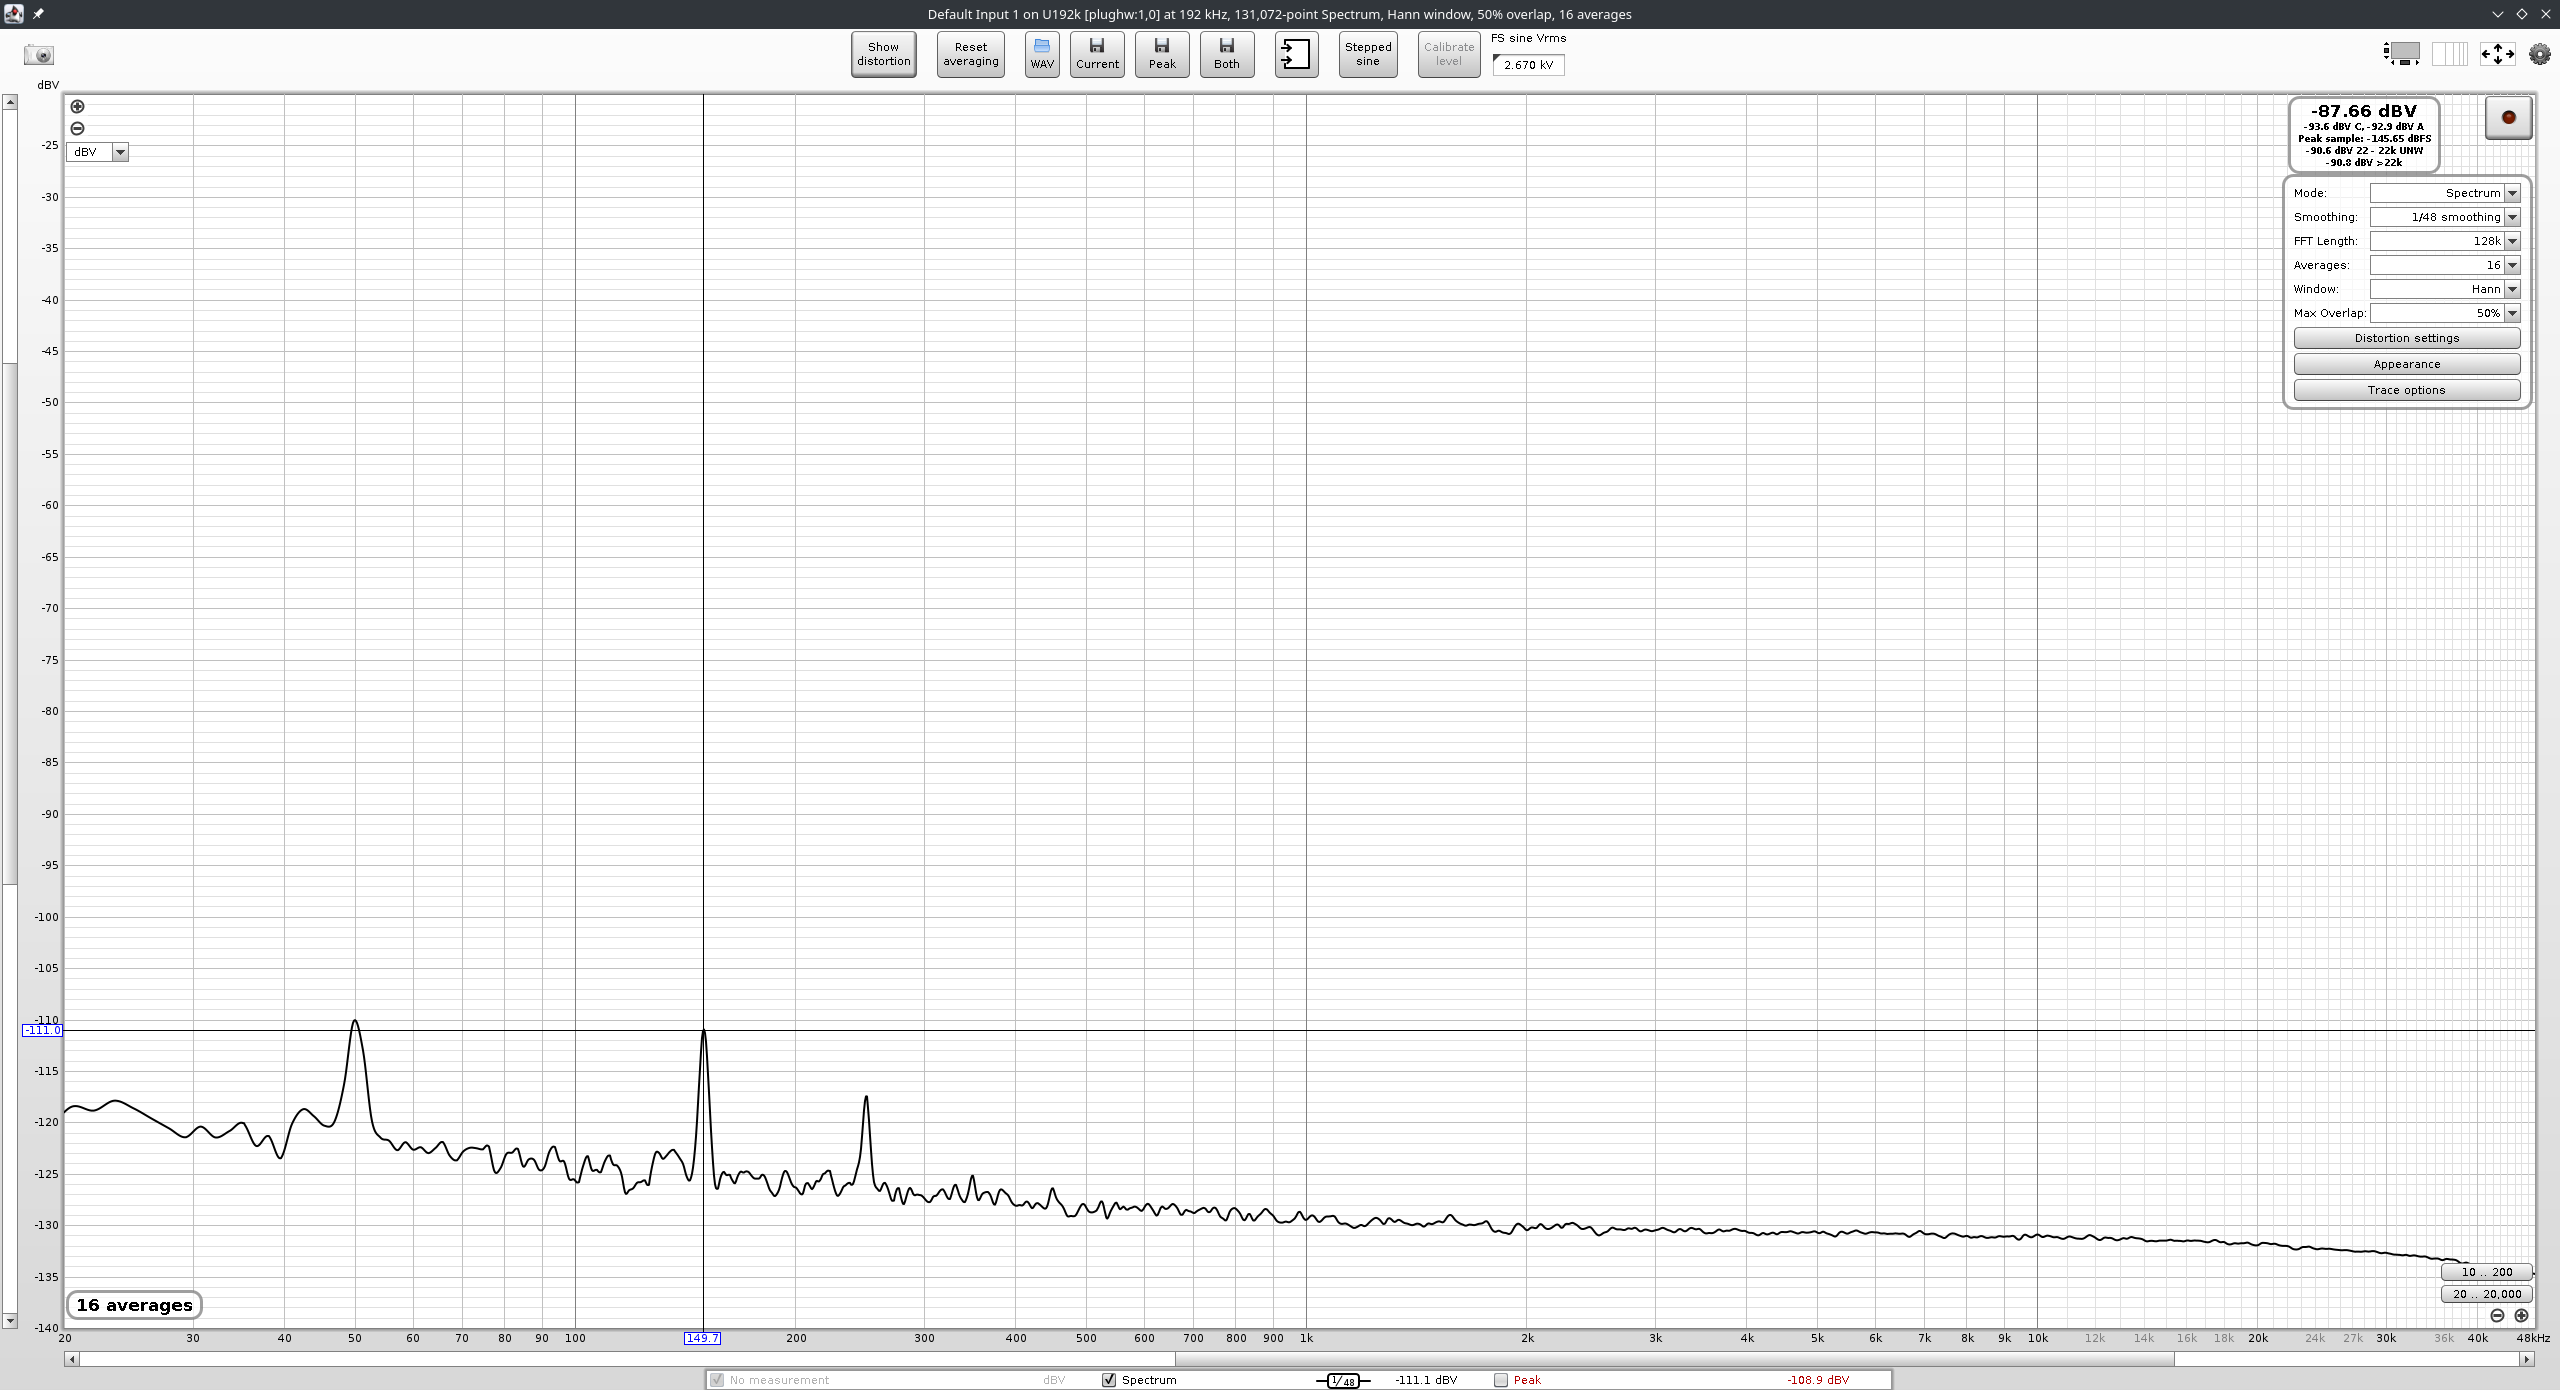Click the Calibrate level button
The height and width of the screenshot is (1390, 2560).
(x=1449, y=54)
